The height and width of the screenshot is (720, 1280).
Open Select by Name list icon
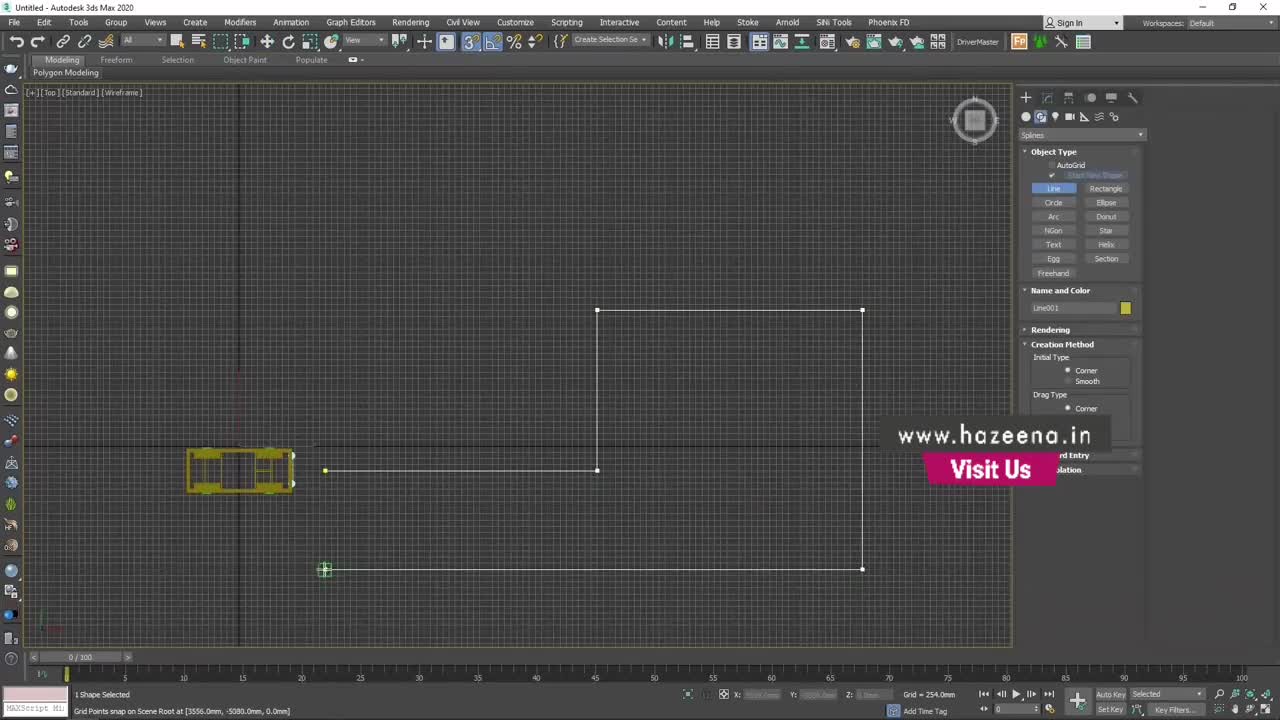[x=198, y=41]
